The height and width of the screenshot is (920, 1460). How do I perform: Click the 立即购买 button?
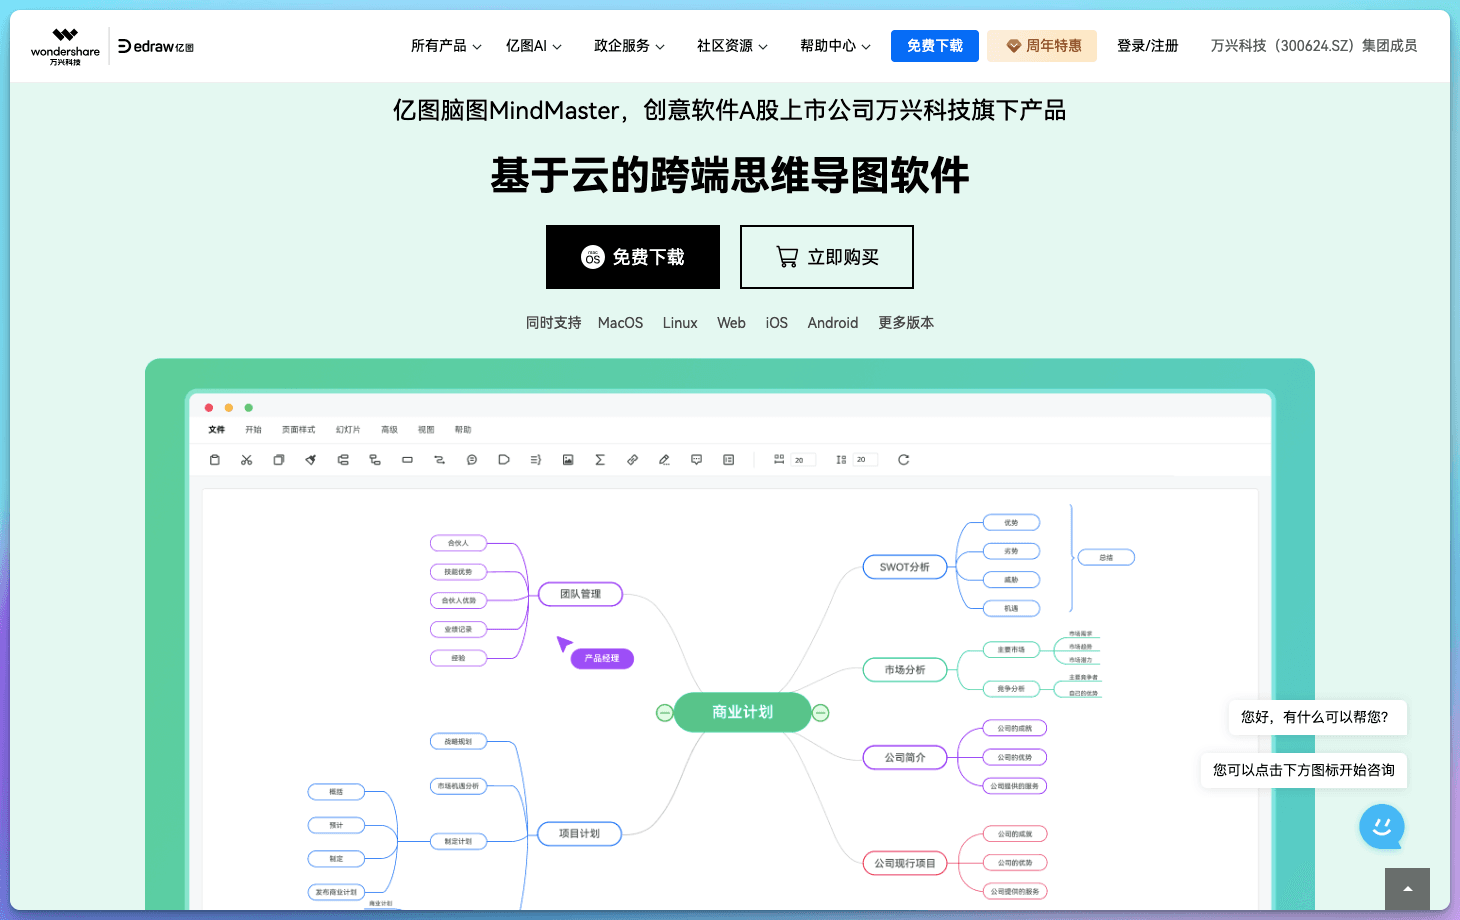click(827, 257)
